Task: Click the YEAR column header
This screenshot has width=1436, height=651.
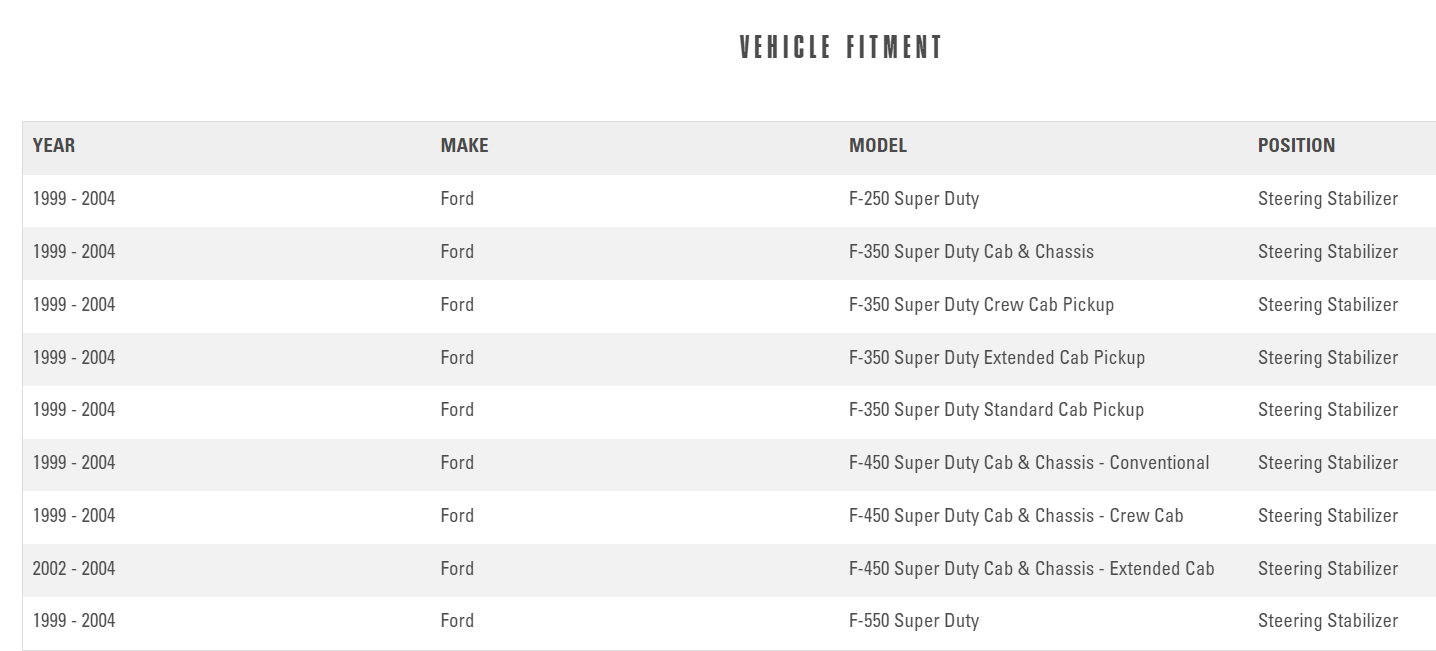Action: click(54, 146)
